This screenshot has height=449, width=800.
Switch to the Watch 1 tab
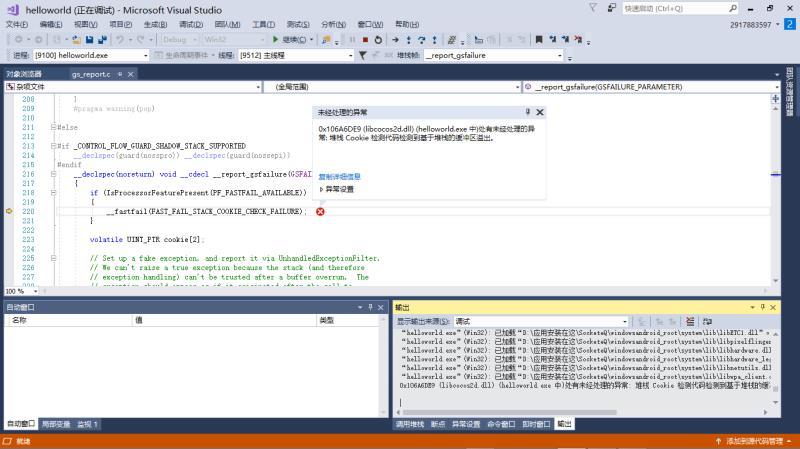click(x=87, y=425)
